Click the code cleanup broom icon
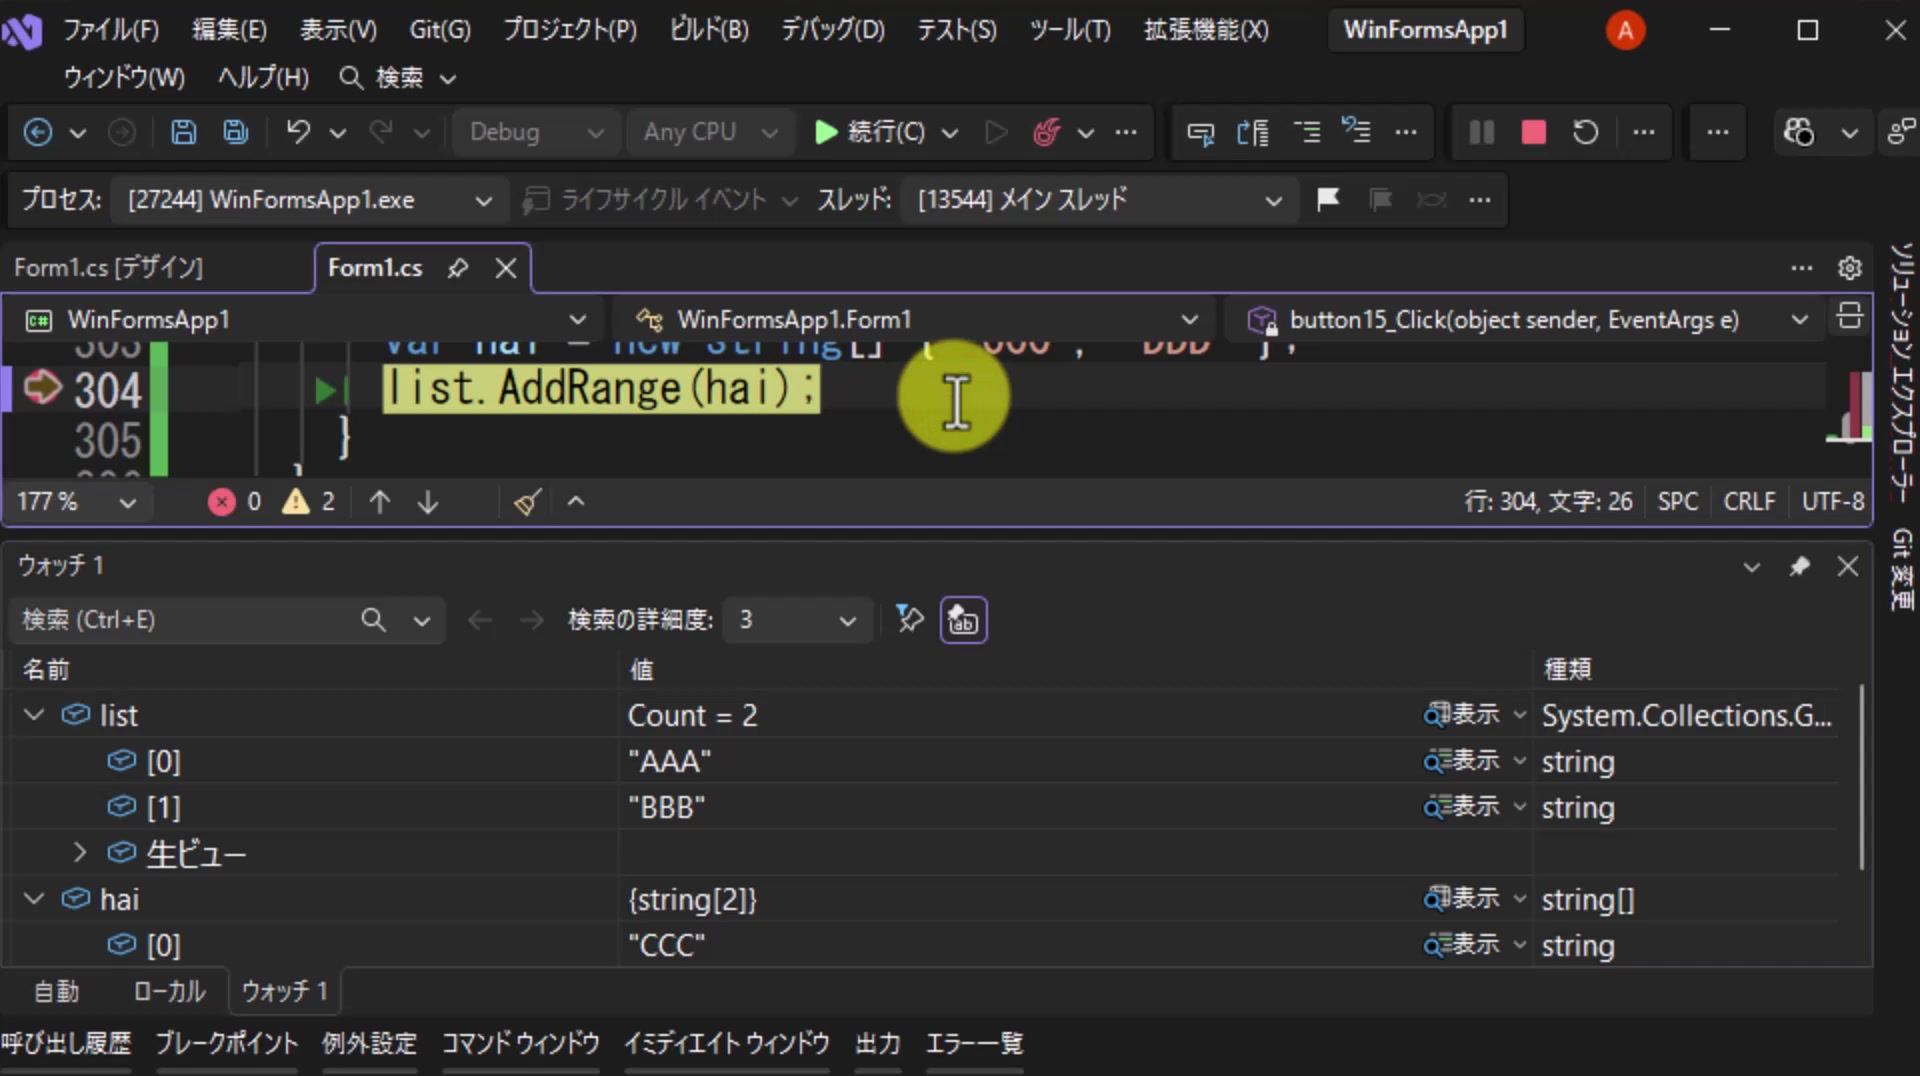1920x1076 pixels. 527,501
